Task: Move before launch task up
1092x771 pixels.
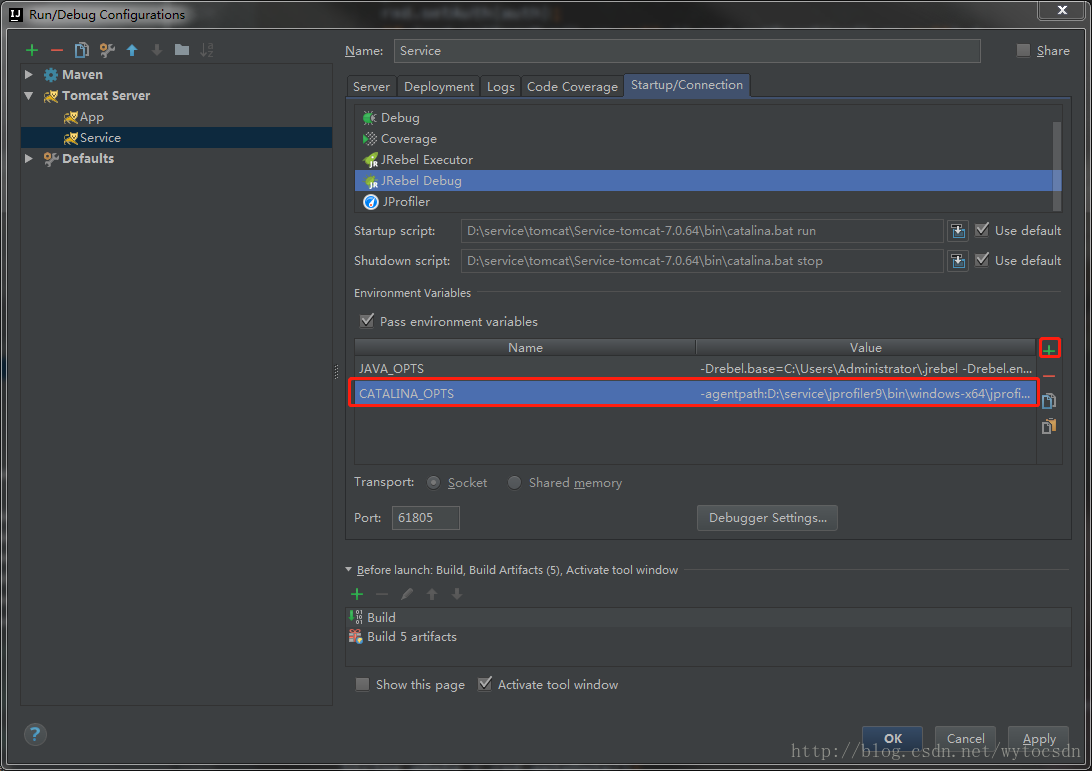Action: tap(432, 594)
